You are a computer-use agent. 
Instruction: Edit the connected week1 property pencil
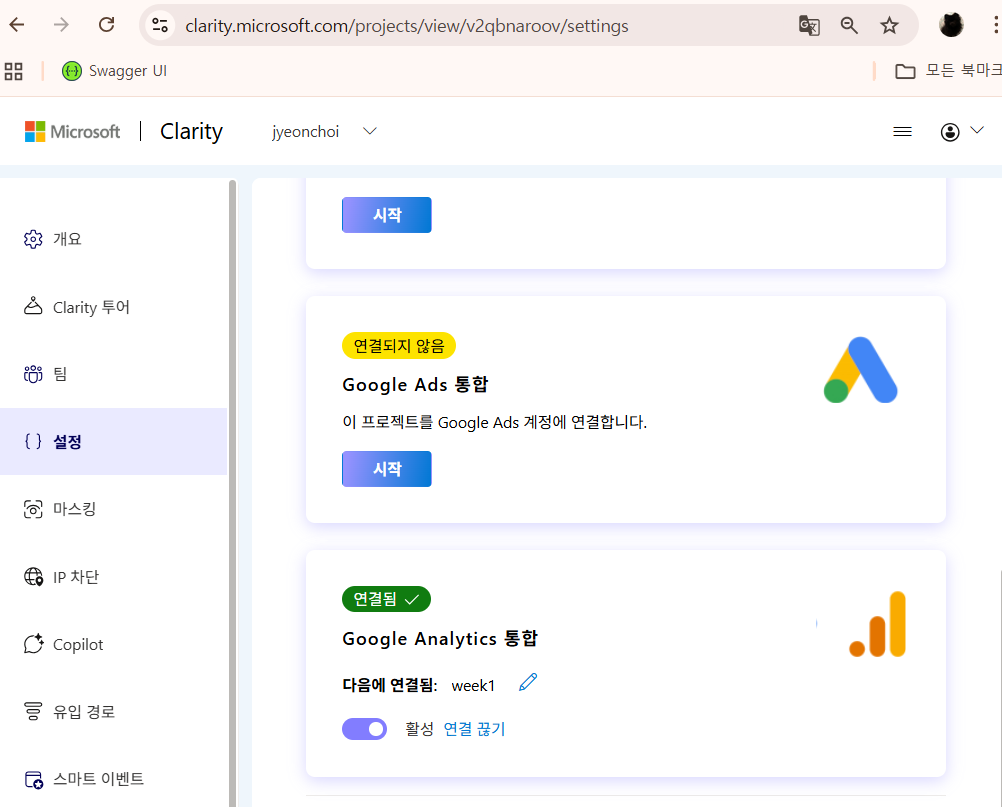pos(528,682)
